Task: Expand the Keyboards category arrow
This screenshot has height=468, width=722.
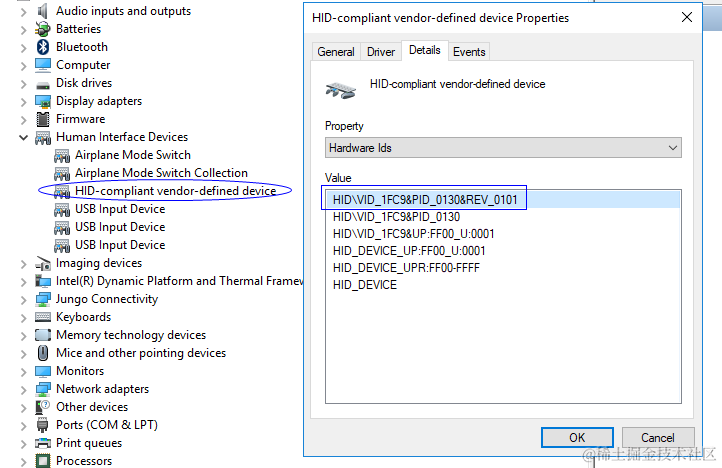Action: click(23, 317)
